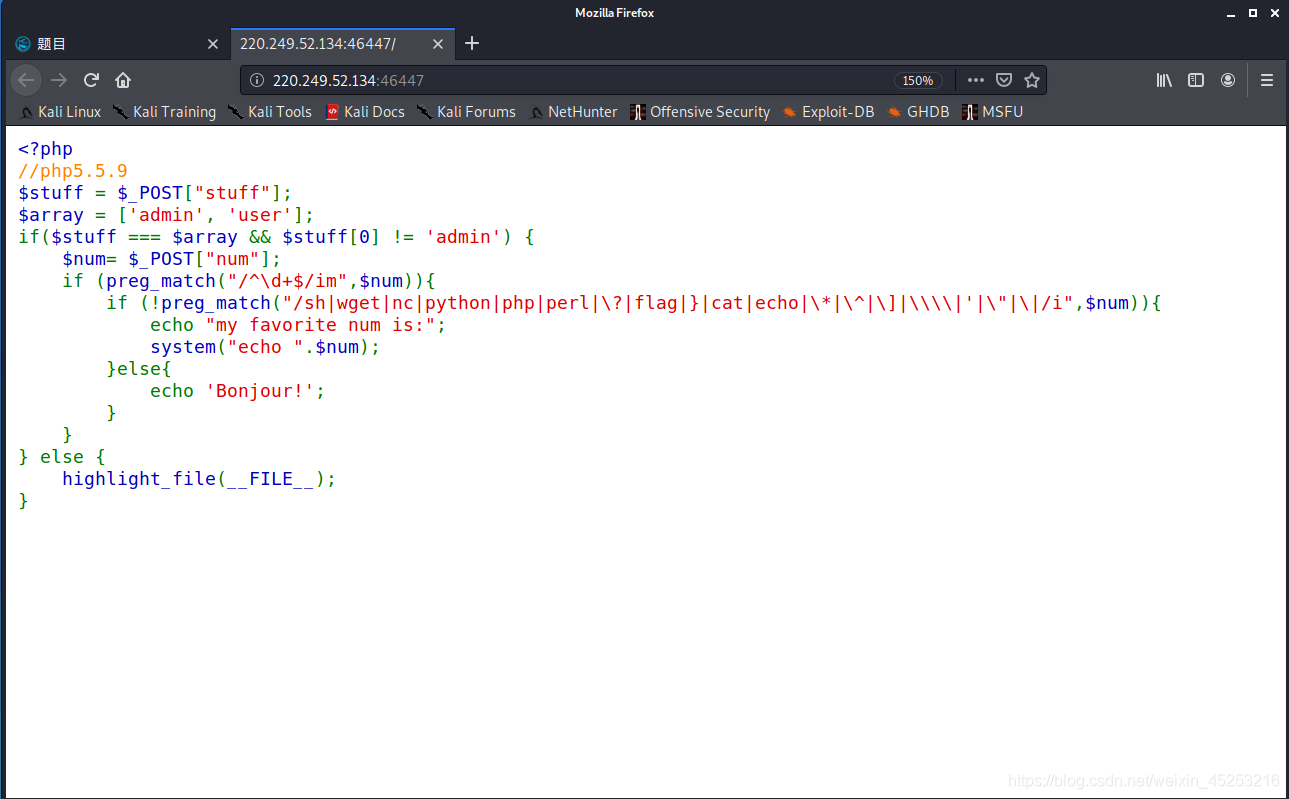Maximize the Firefox window
The height and width of the screenshot is (799, 1289).
(1251, 13)
